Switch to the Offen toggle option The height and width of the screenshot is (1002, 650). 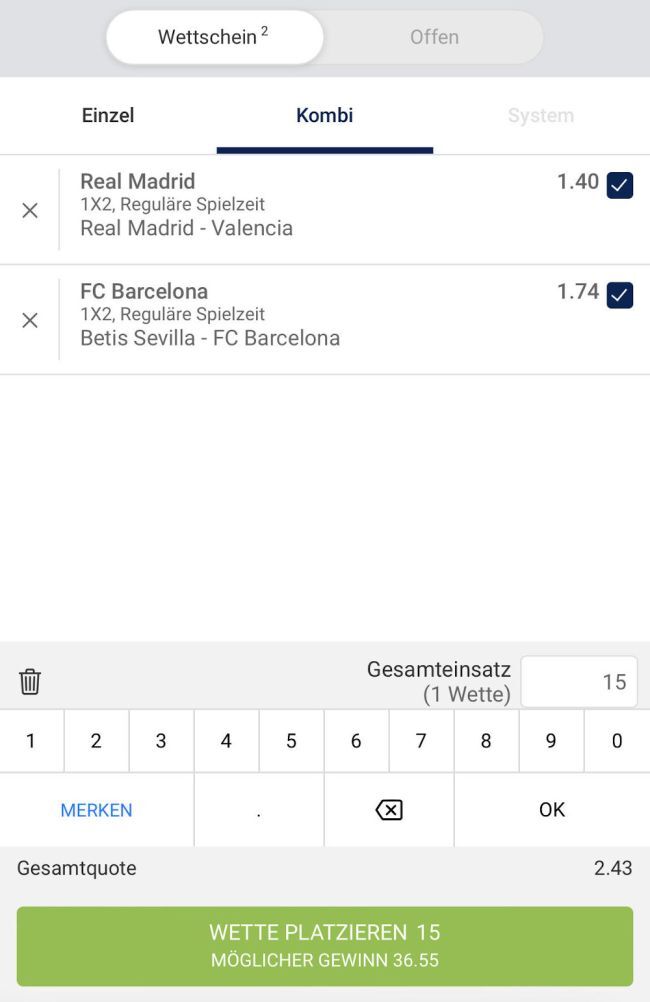(x=434, y=37)
